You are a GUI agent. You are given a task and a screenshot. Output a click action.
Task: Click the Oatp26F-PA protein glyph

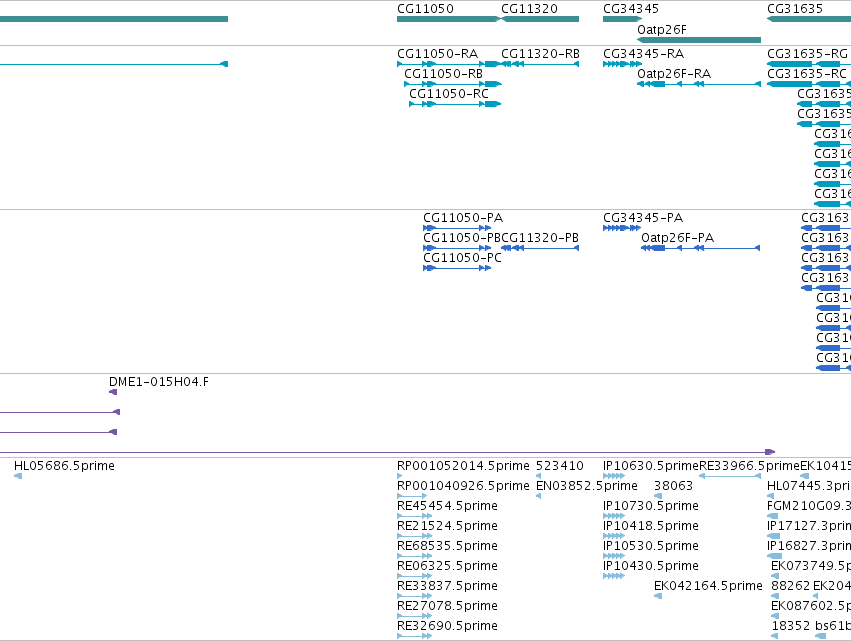coord(701,248)
